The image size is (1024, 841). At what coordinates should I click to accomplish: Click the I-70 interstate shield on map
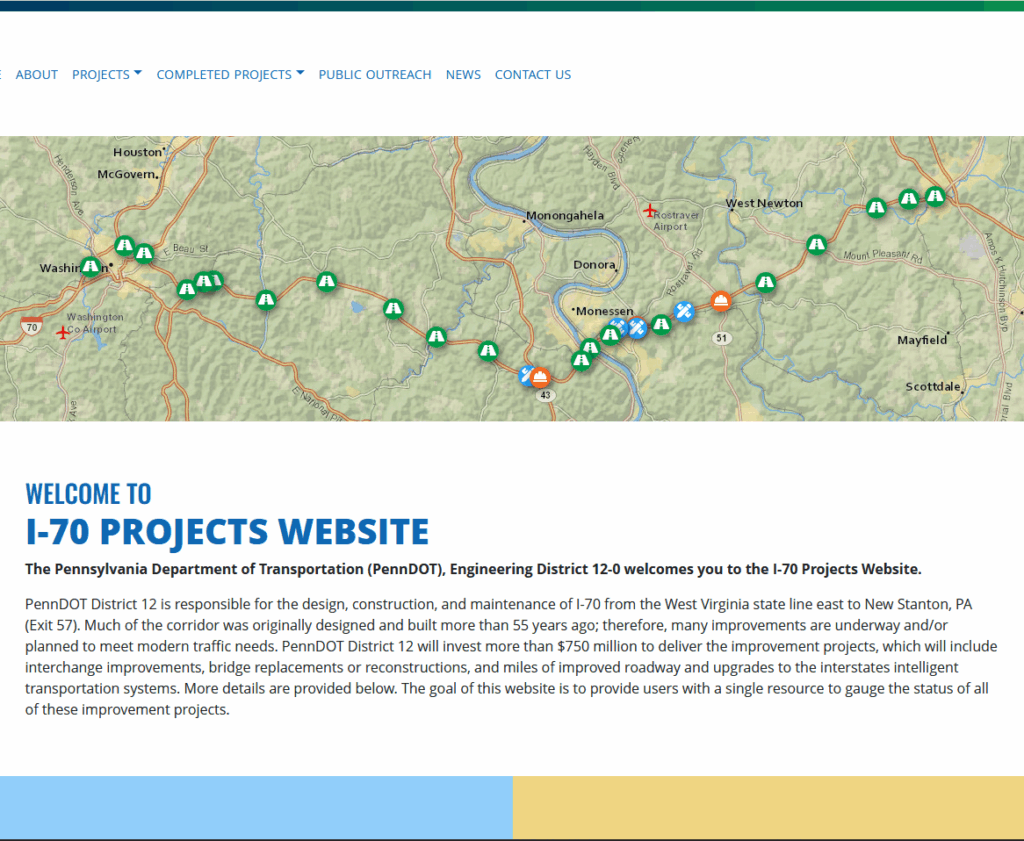point(32,326)
